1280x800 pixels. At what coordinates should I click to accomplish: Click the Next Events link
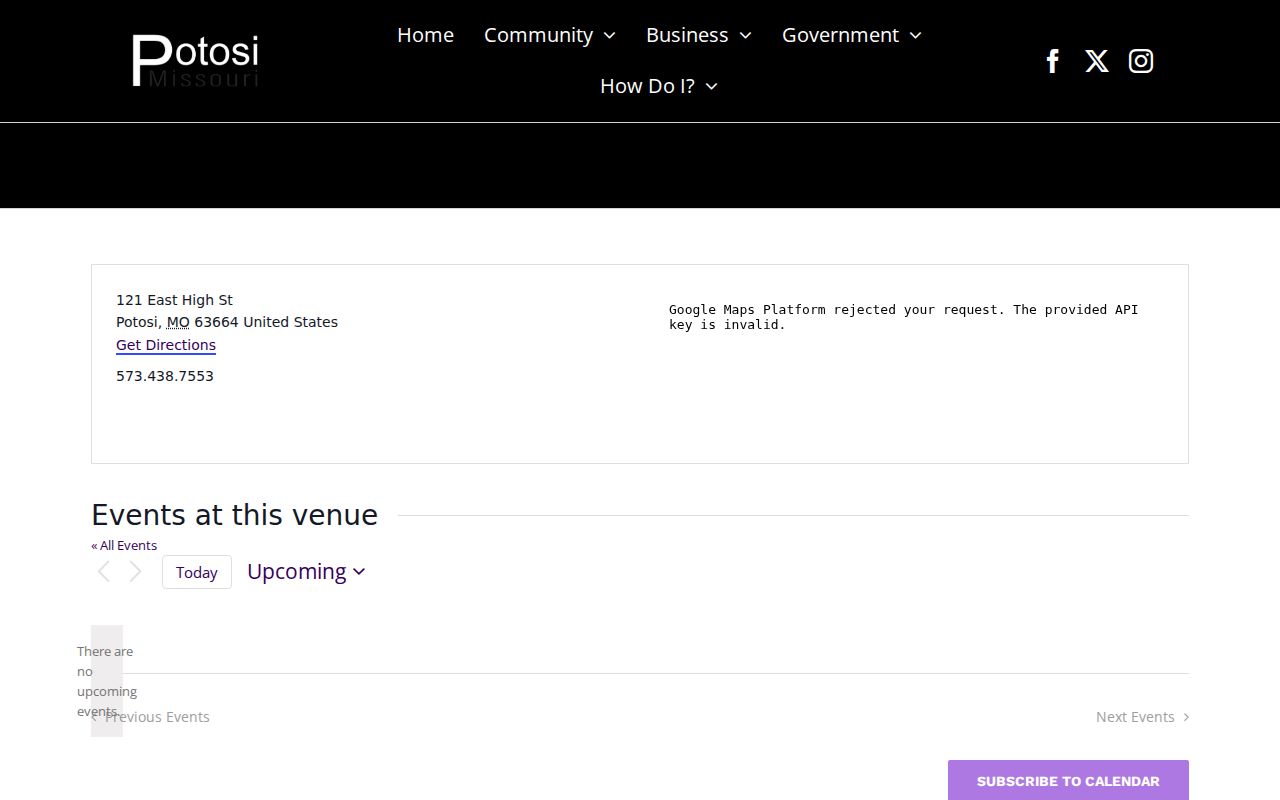tap(1142, 717)
